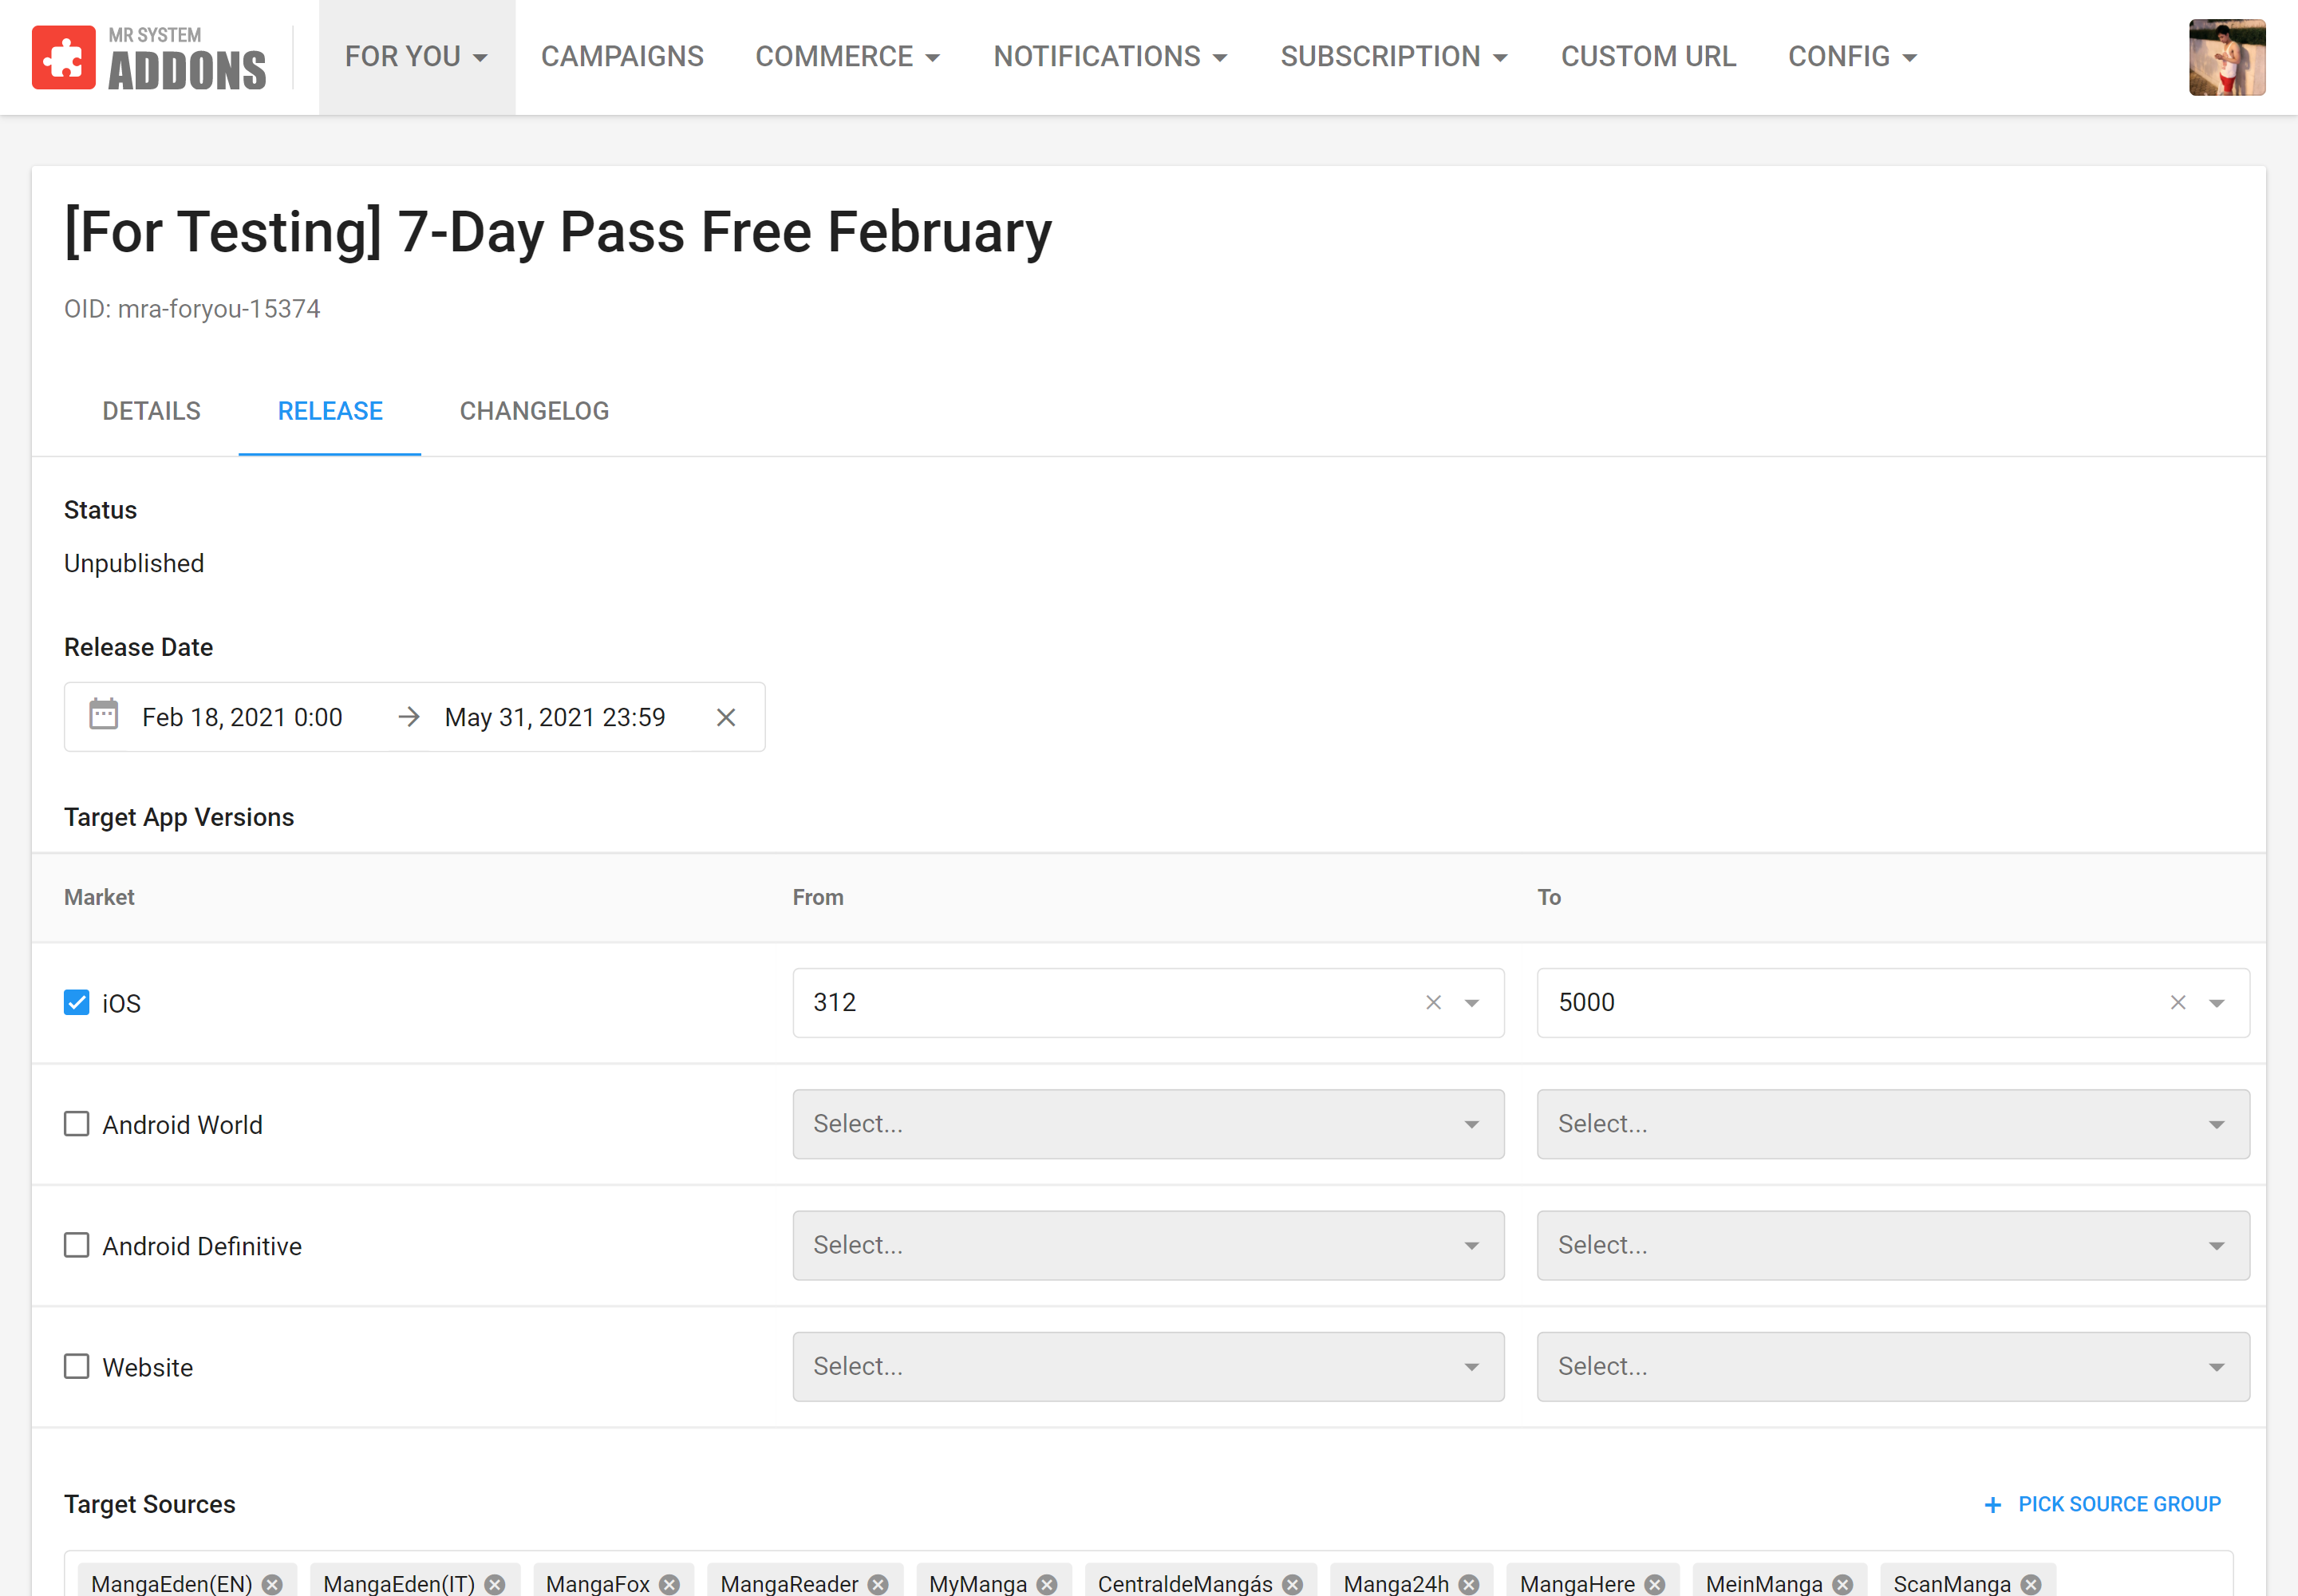This screenshot has width=2298, height=1596.
Task: Remove the MangaFox source tag
Action: tap(670, 1584)
